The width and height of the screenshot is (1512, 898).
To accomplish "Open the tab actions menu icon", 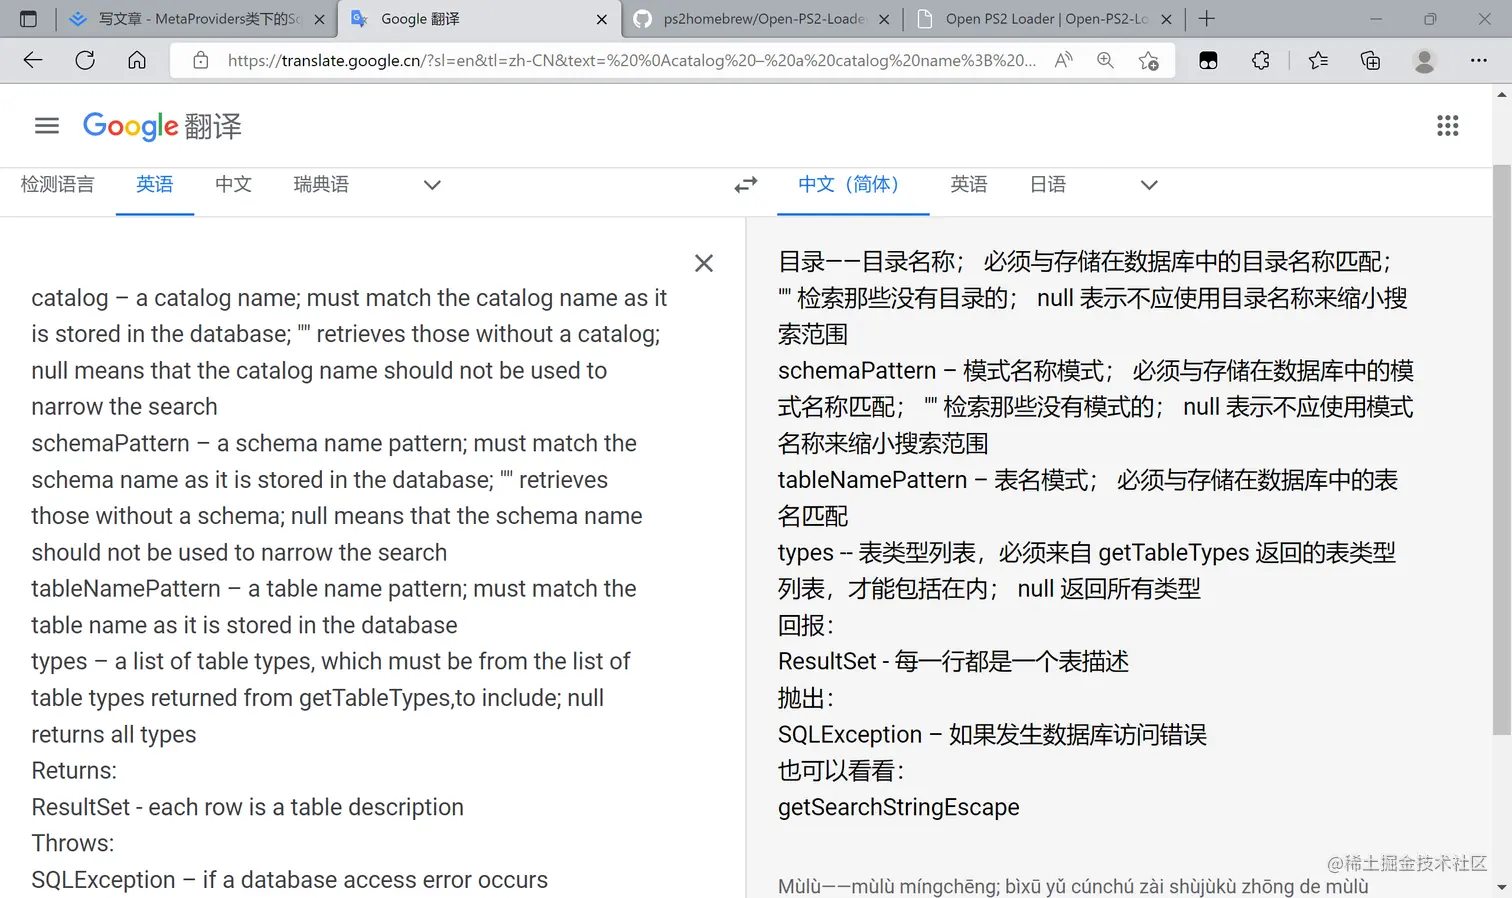I will tap(28, 18).
